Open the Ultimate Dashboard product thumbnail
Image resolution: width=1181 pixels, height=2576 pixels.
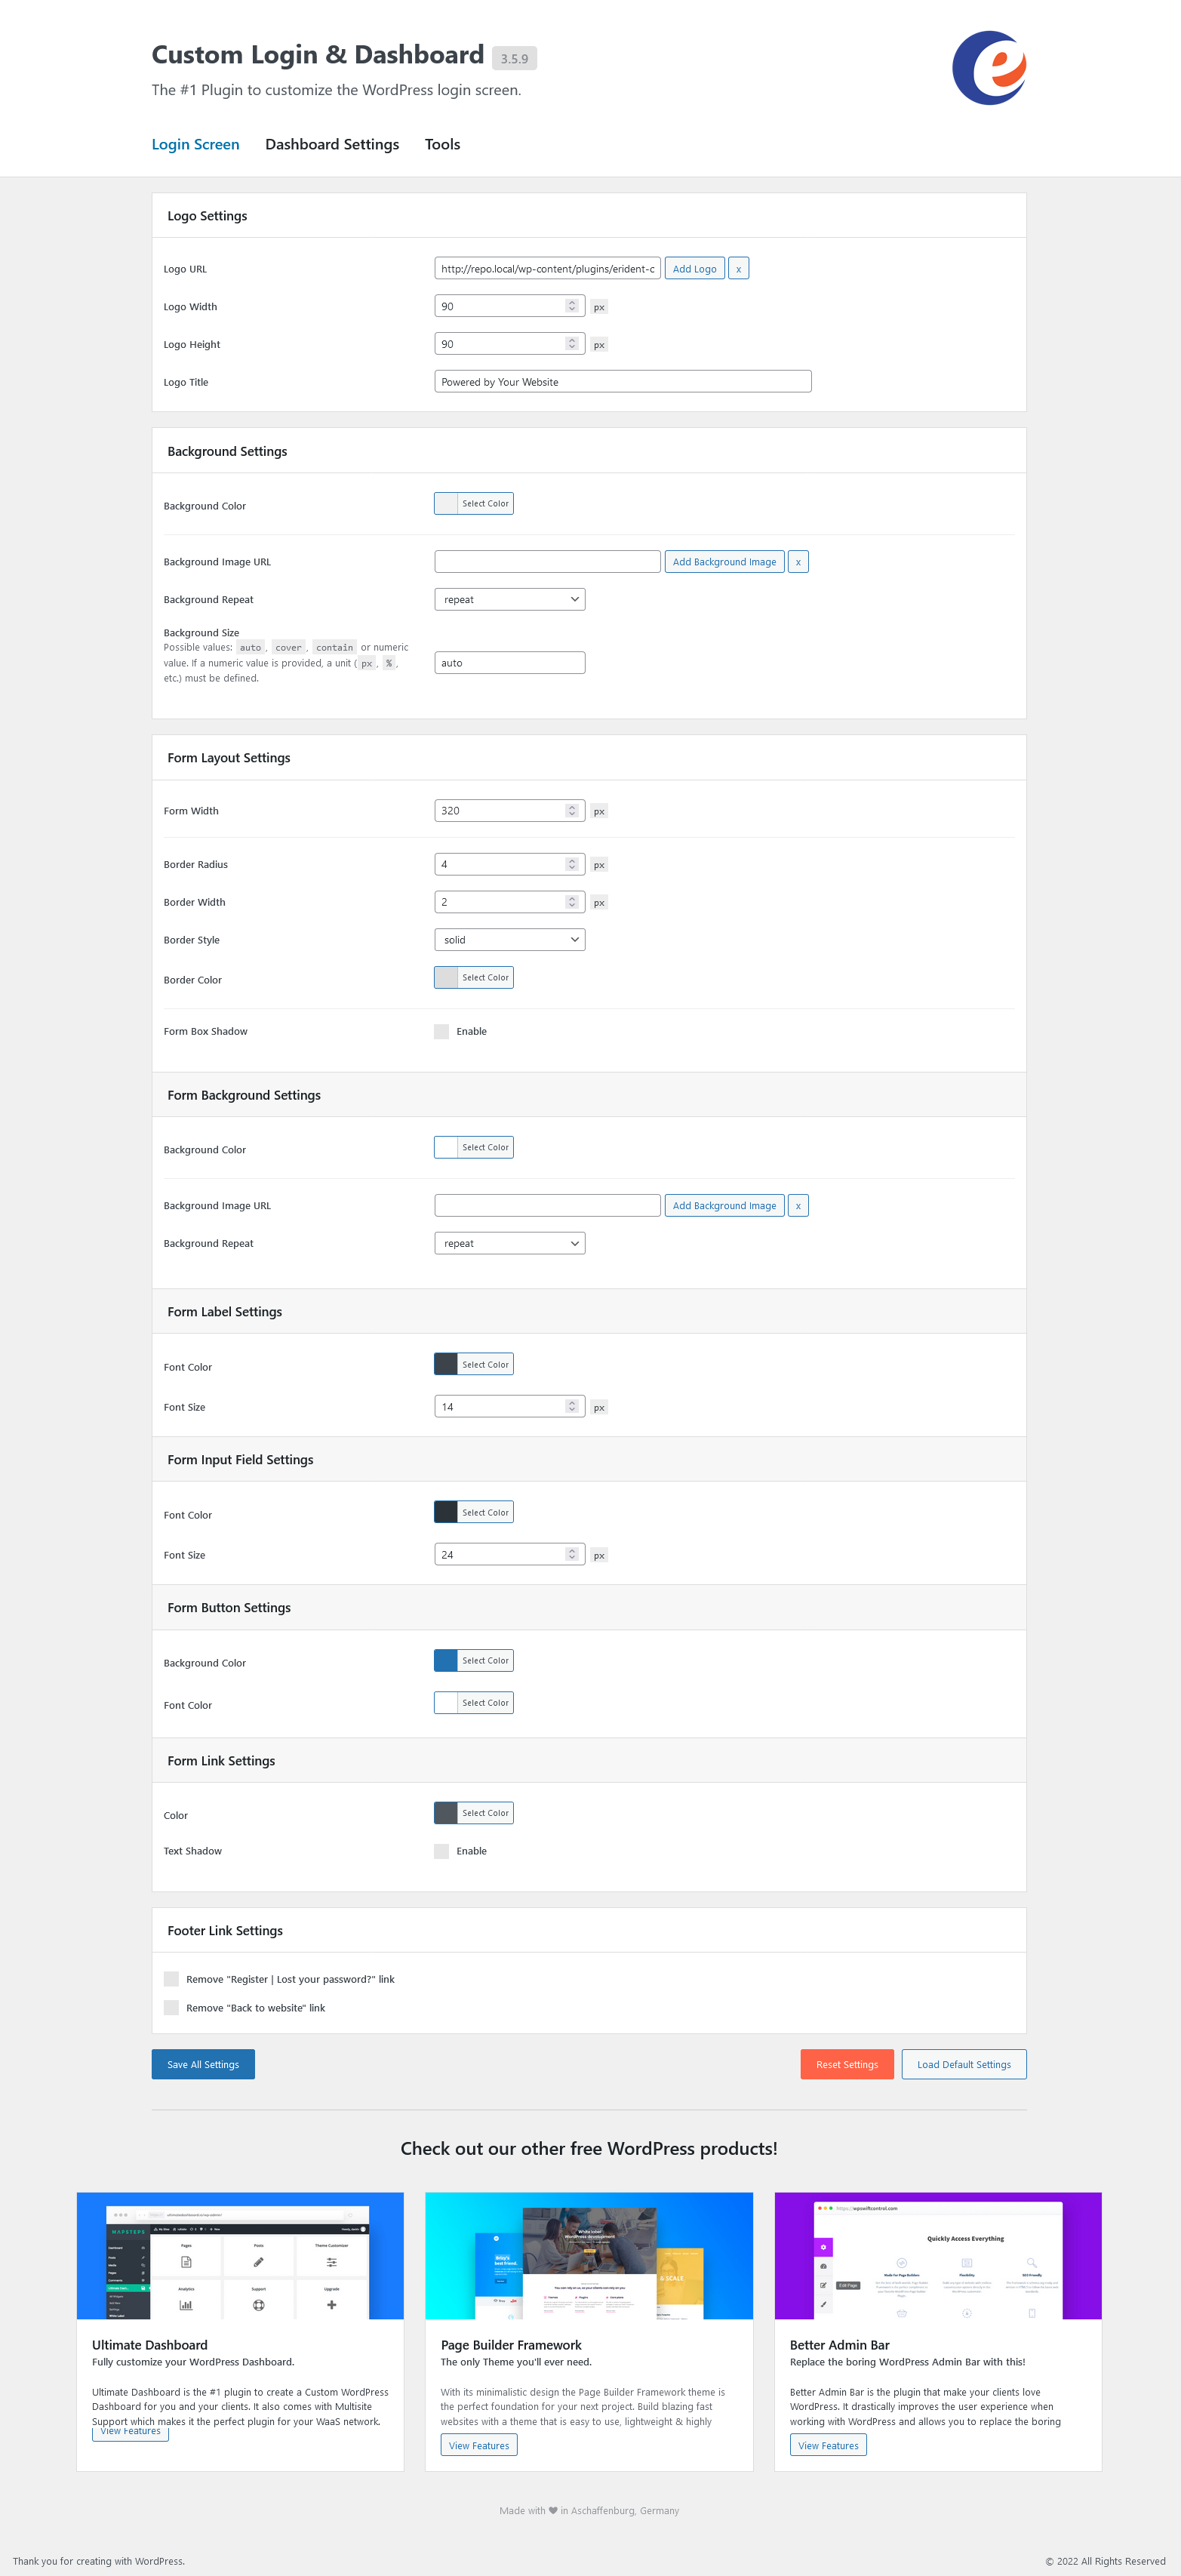[240, 2255]
